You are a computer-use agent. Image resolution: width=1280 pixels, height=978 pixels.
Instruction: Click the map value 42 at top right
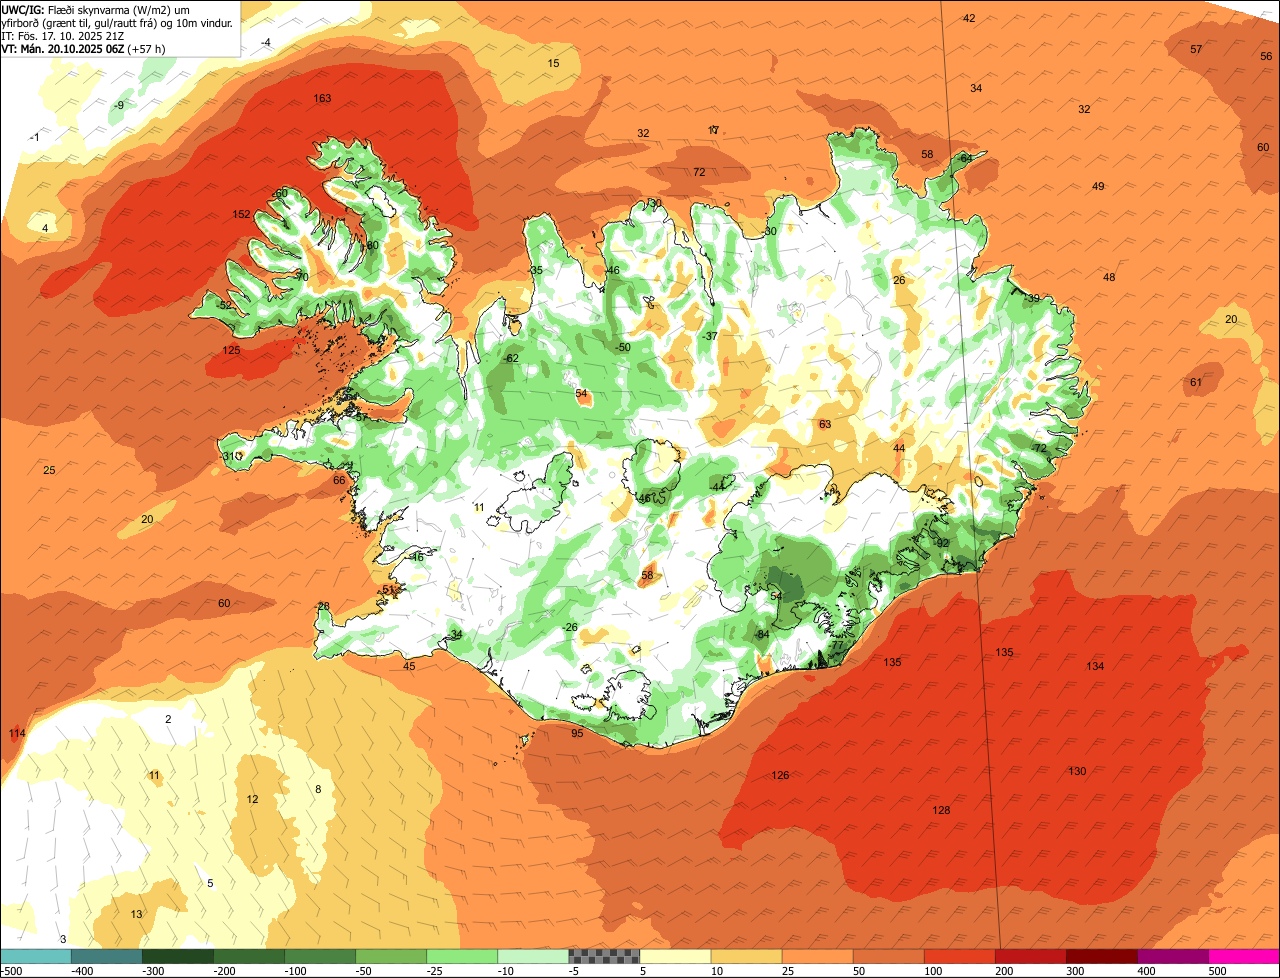(x=969, y=18)
